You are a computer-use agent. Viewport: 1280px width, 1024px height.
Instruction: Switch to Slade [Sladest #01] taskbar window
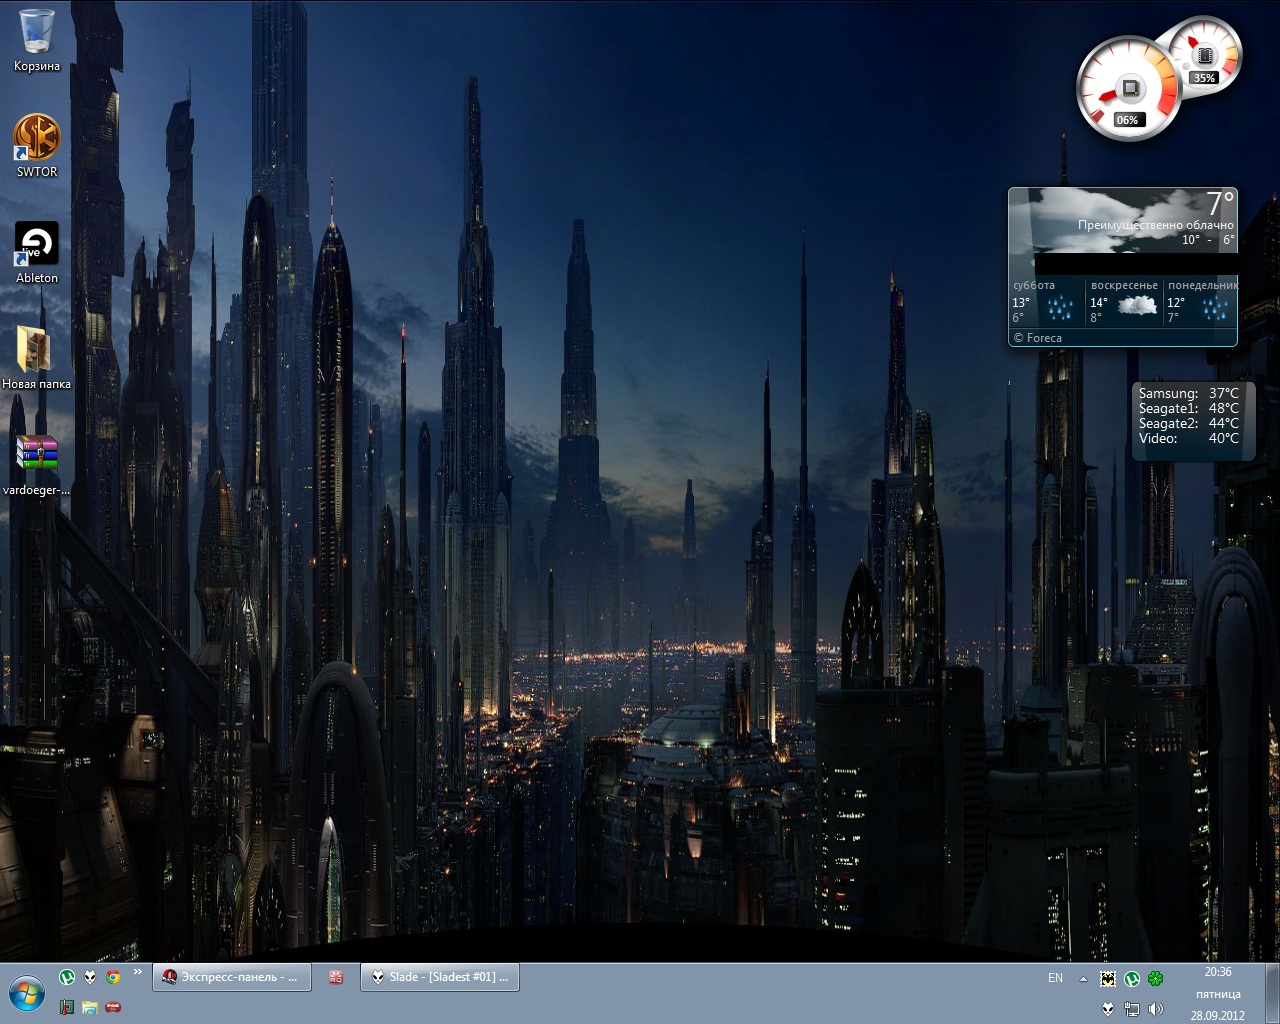[x=440, y=977]
